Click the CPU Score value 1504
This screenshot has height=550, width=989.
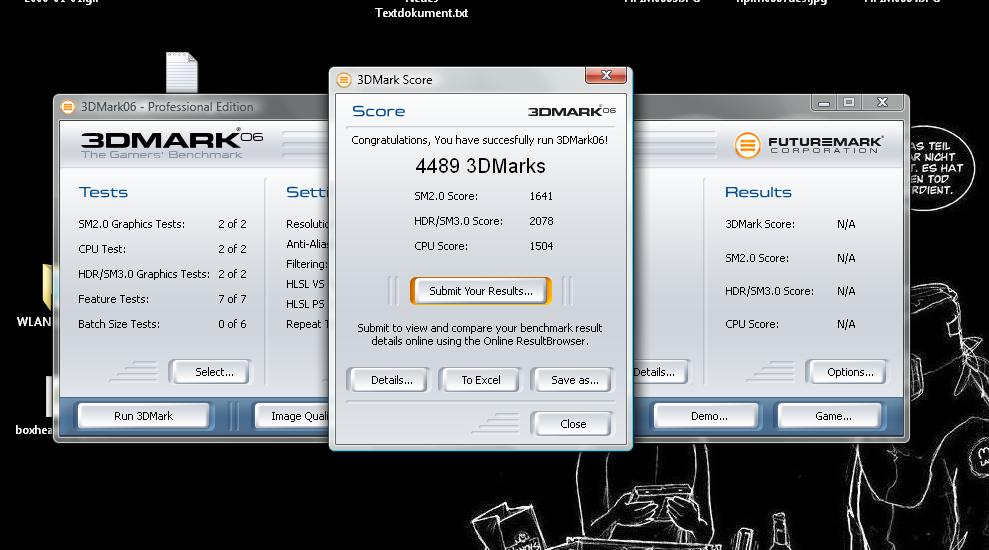point(541,246)
